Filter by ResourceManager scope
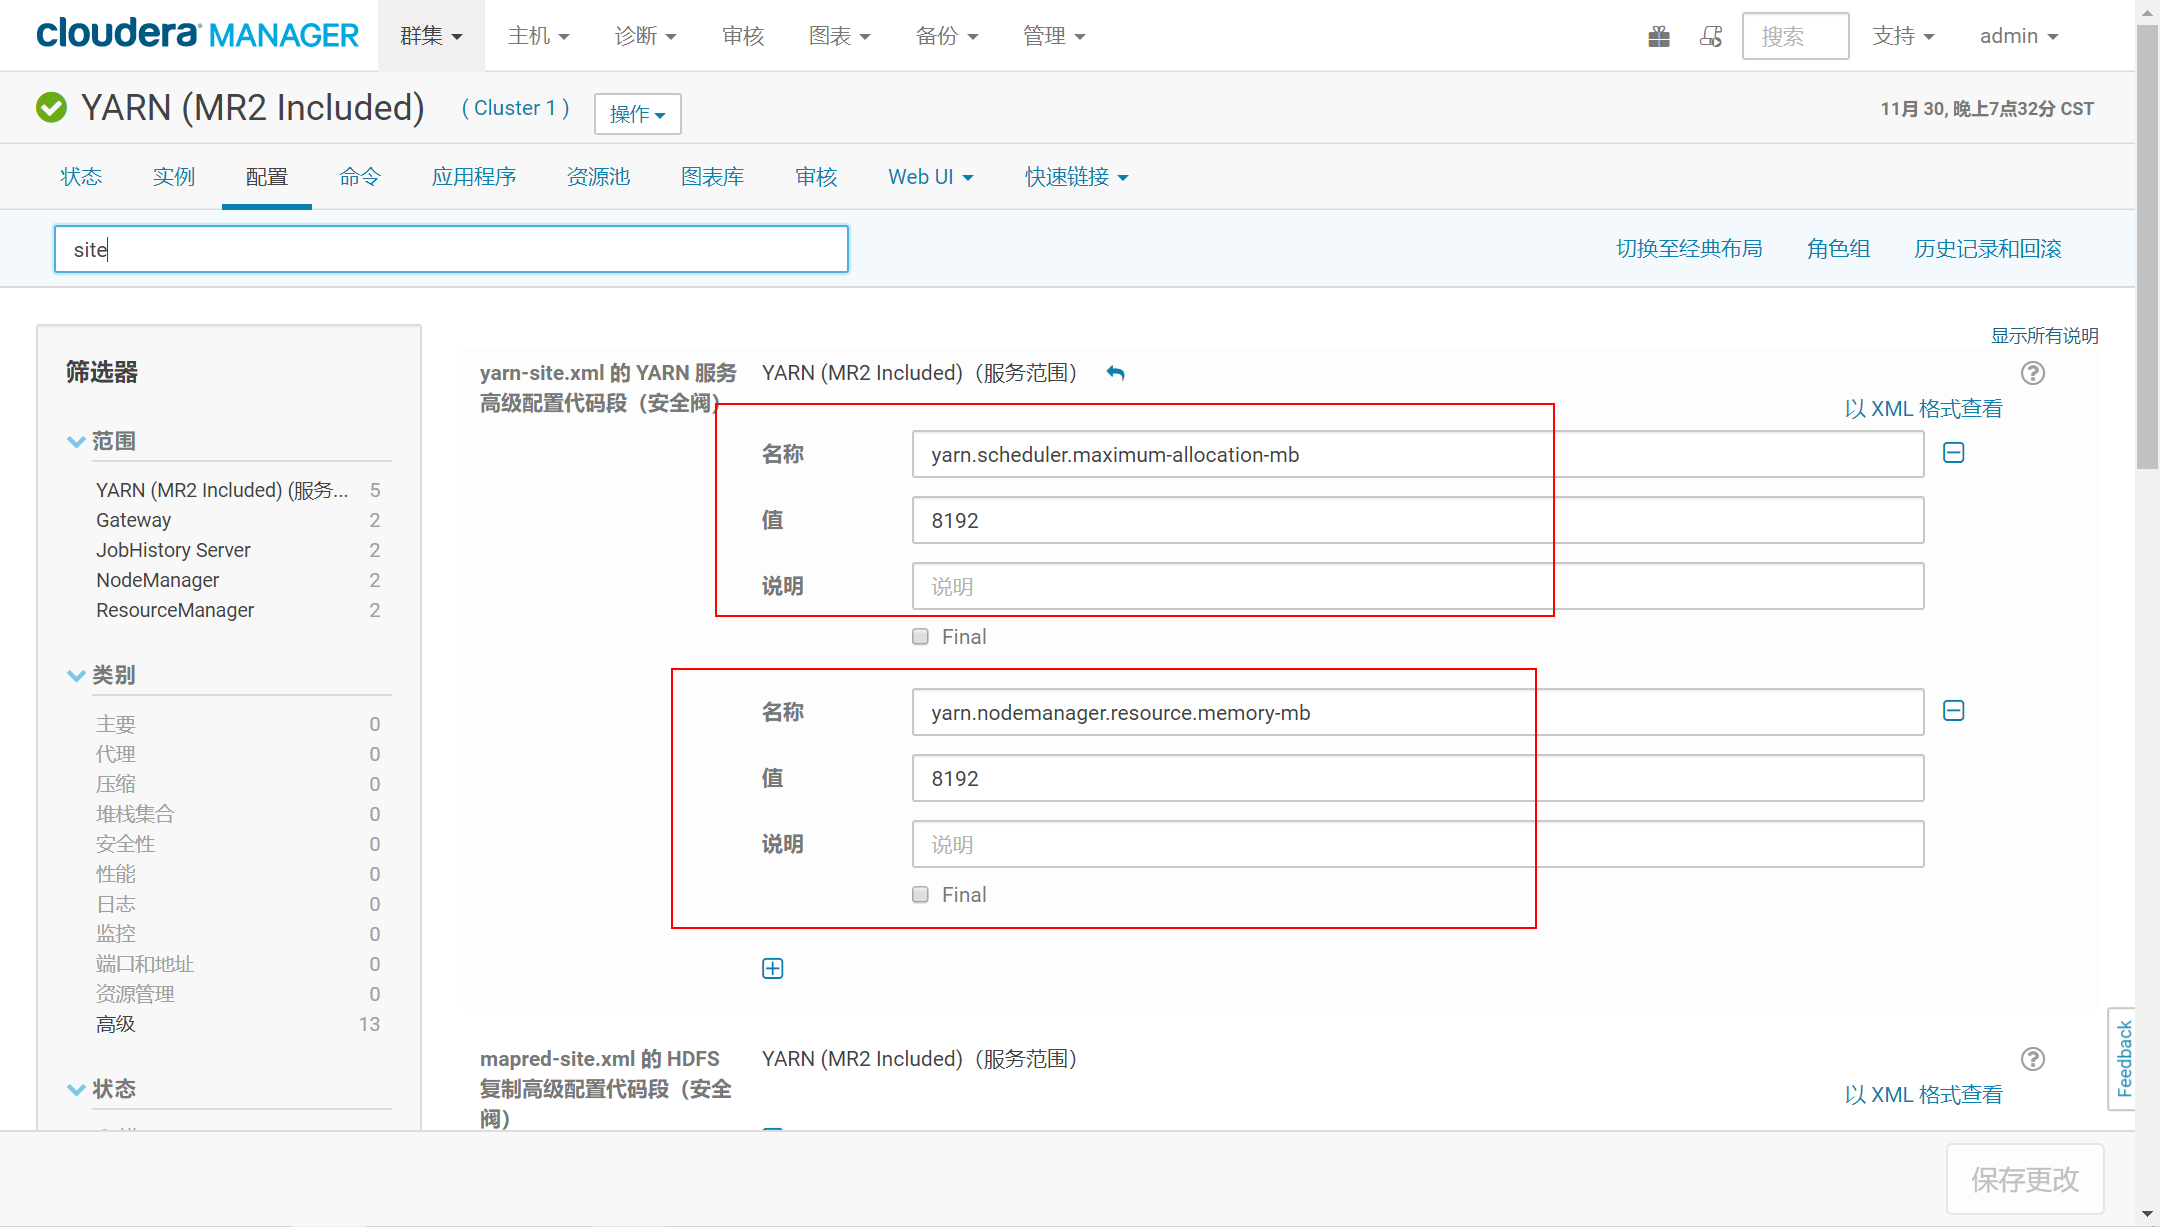The width and height of the screenshot is (2160, 1227). coord(175,610)
